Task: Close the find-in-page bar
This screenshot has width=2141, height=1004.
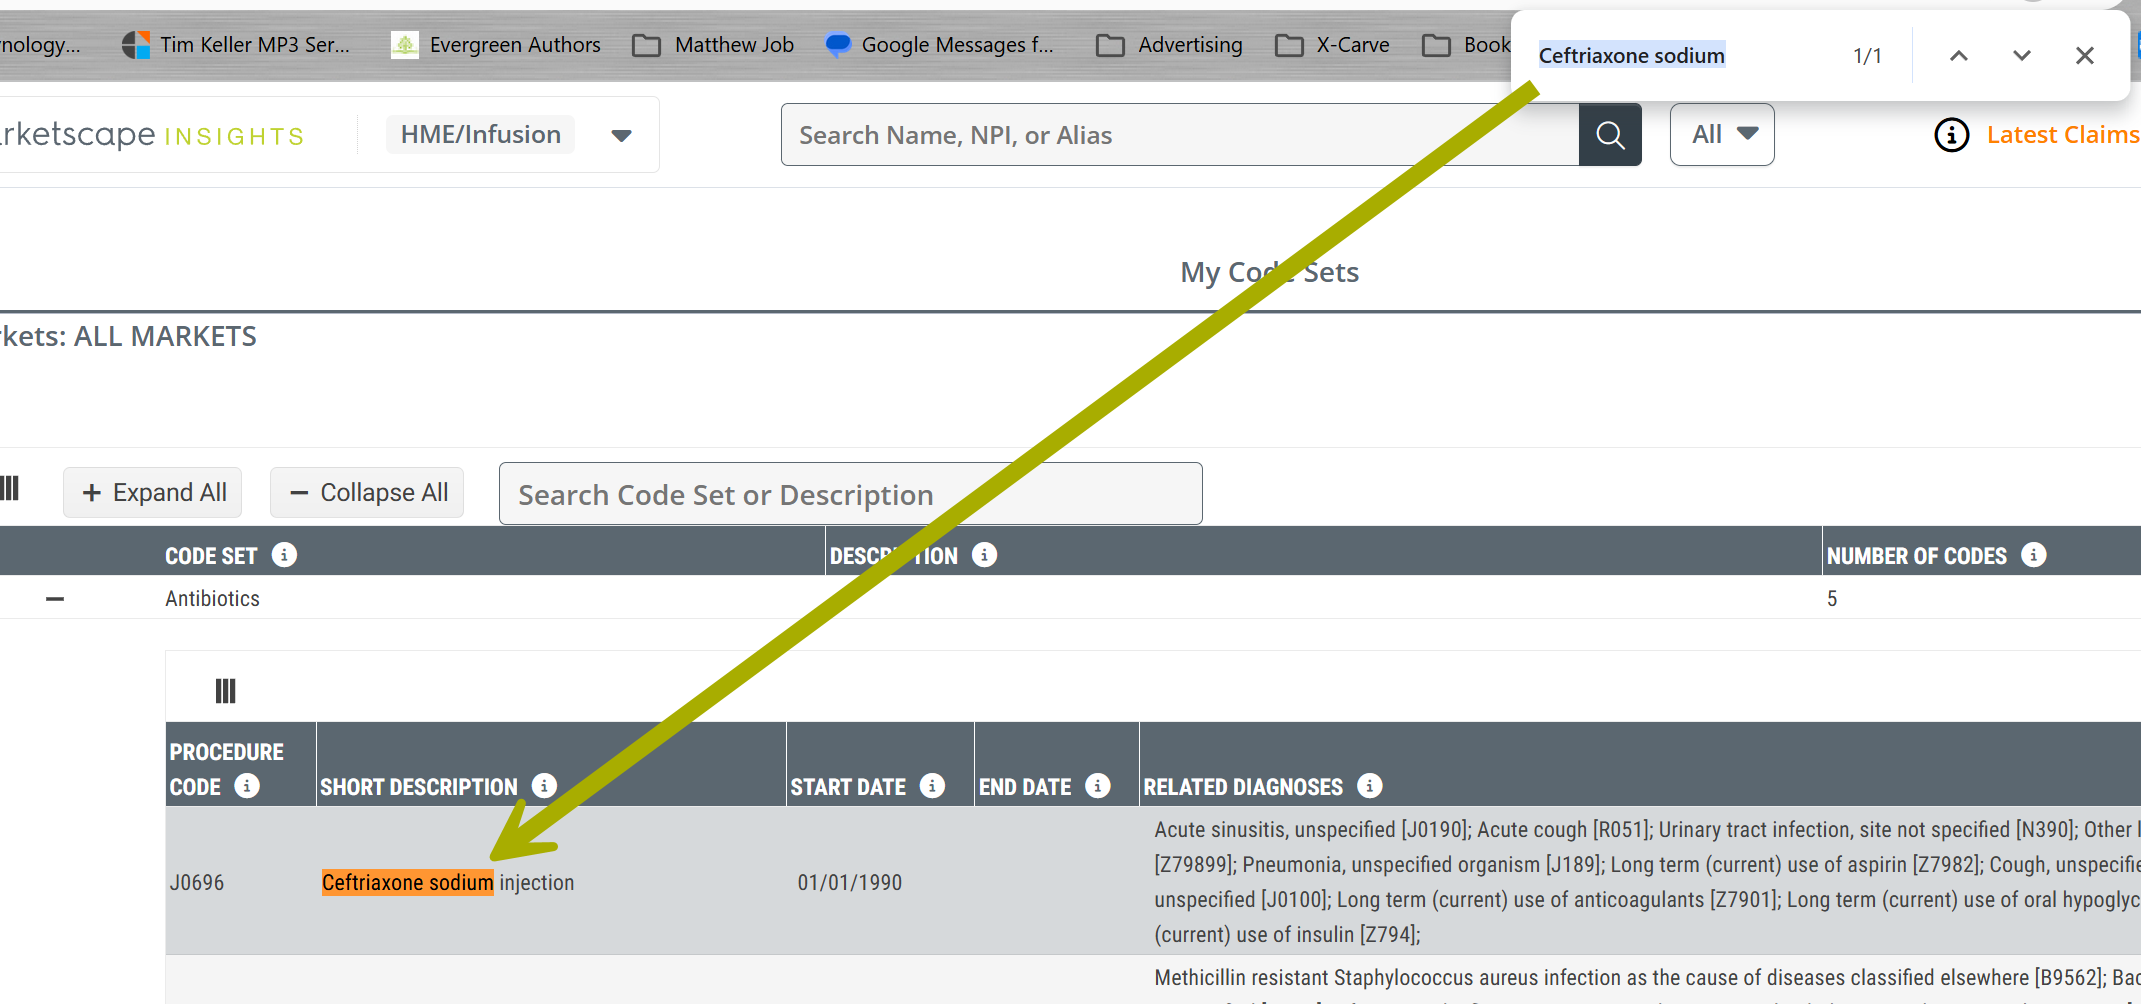Action: pos(2084,56)
